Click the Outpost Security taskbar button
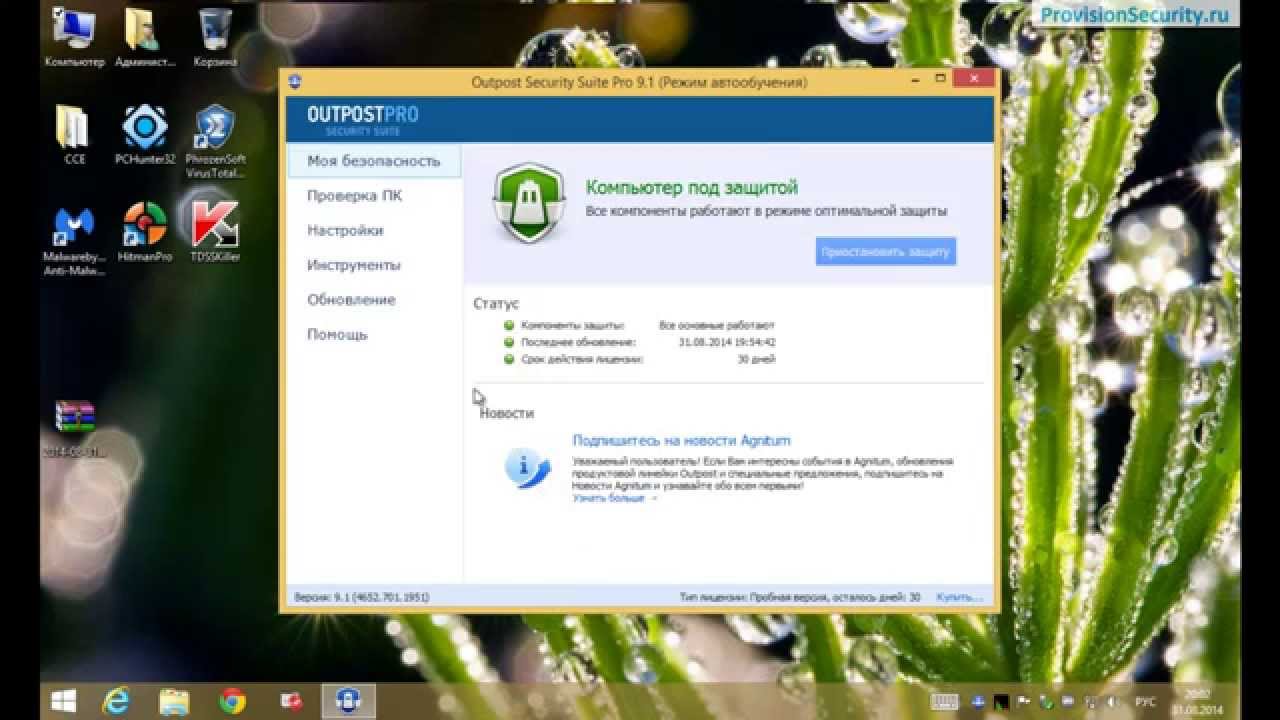The height and width of the screenshot is (720, 1280). pos(349,701)
